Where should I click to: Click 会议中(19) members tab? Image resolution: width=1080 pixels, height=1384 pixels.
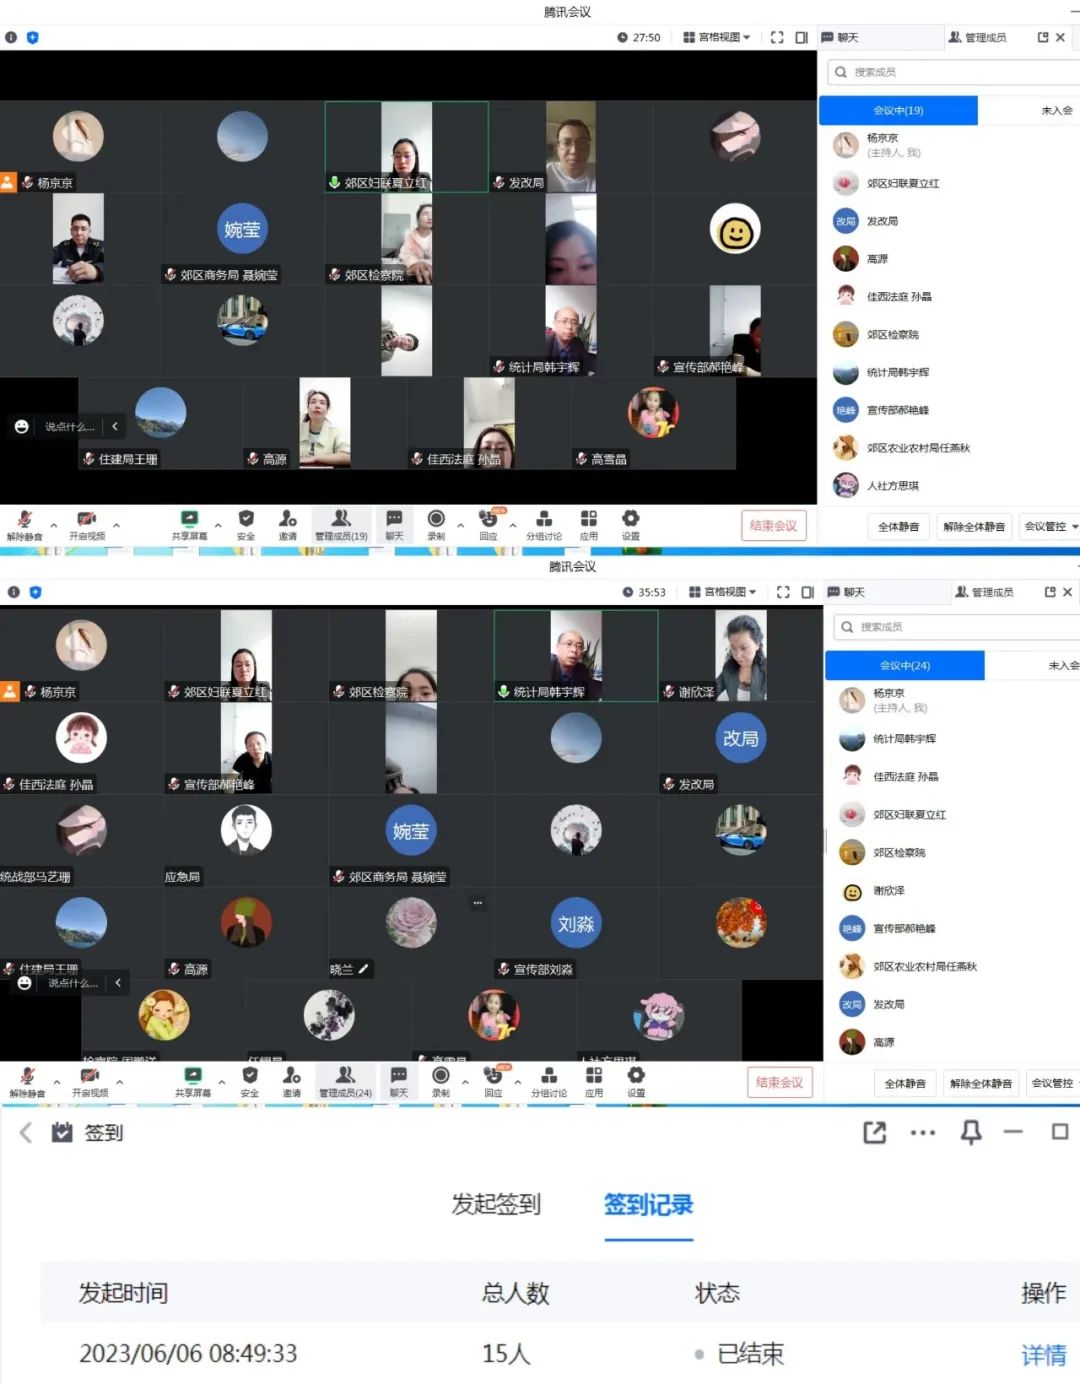898,110
